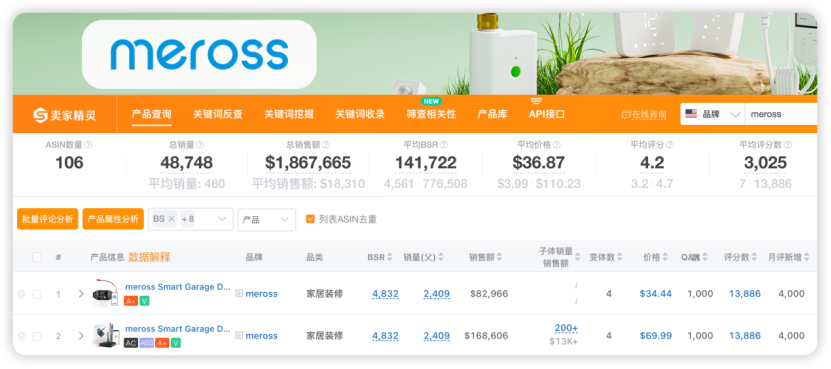Click the US flag icon in search

[691, 114]
